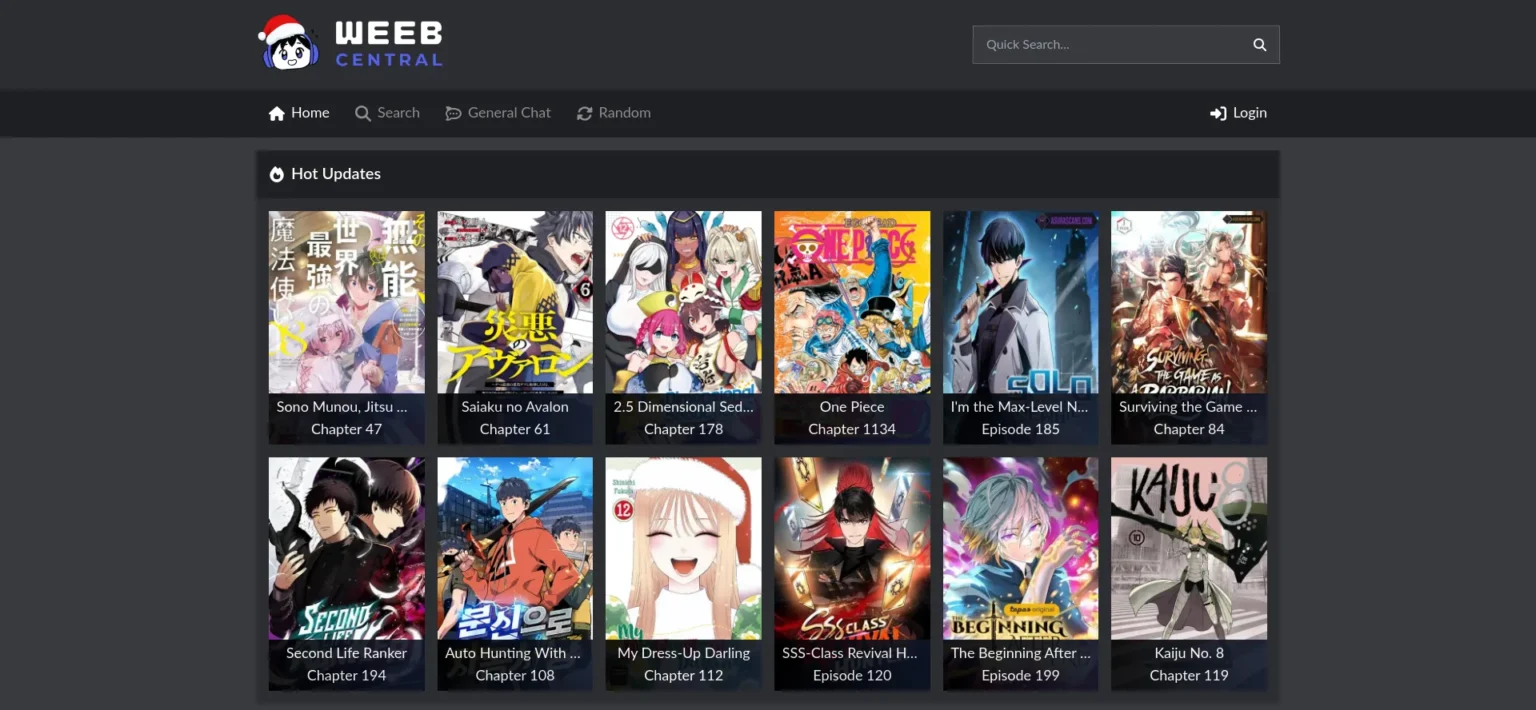Click the Login text link
1536x710 pixels.
pos(1250,113)
